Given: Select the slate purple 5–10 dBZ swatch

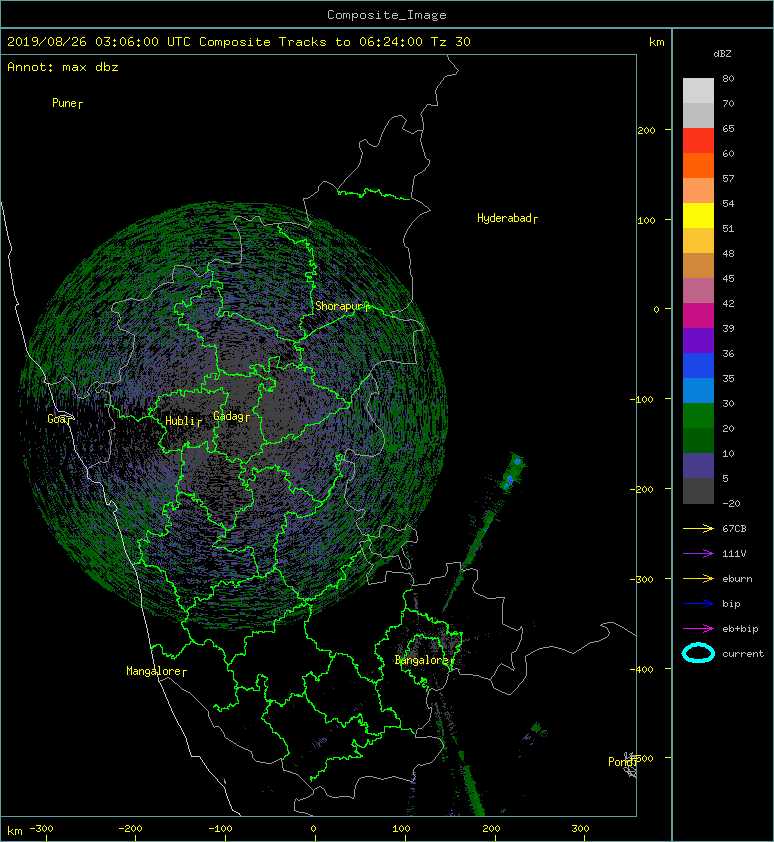Looking at the screenshot, I should click(698, 466).
